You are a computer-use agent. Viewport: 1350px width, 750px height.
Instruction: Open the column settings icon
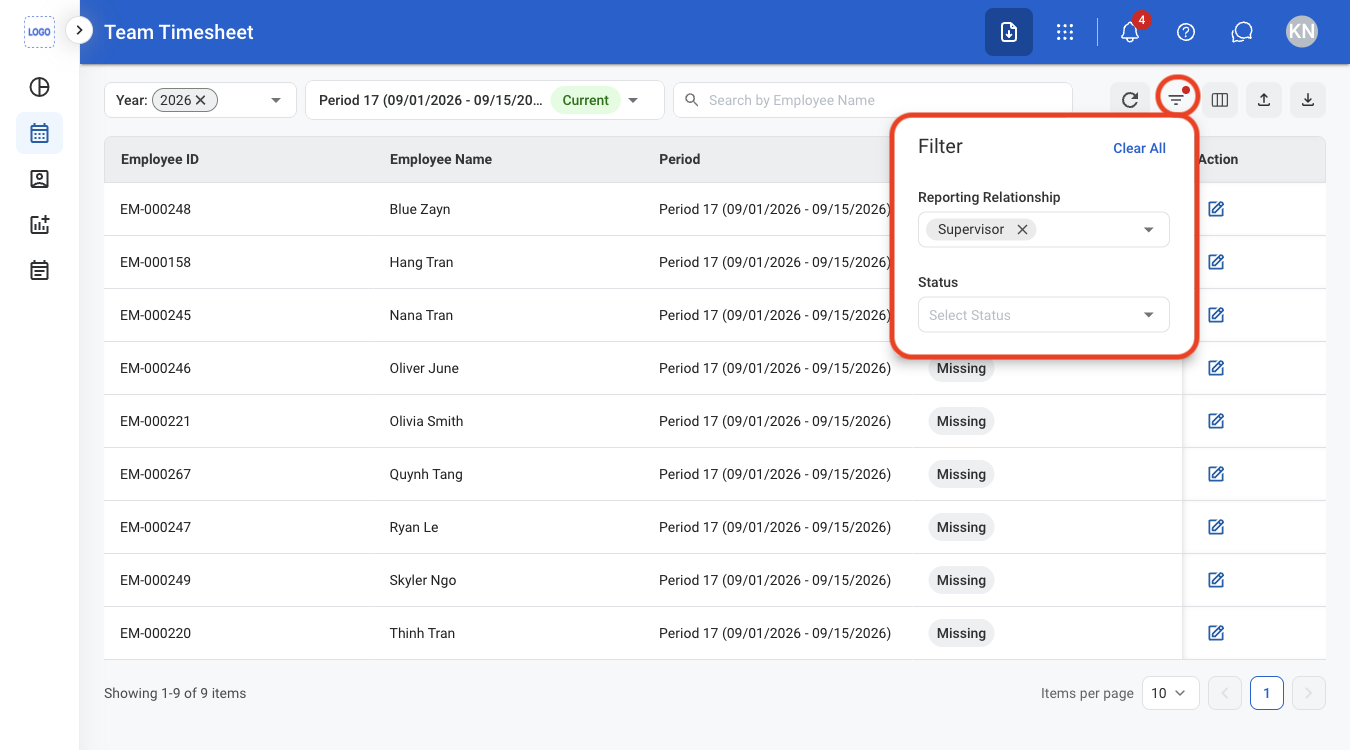pyautogui.click(x=1220, y=100)
